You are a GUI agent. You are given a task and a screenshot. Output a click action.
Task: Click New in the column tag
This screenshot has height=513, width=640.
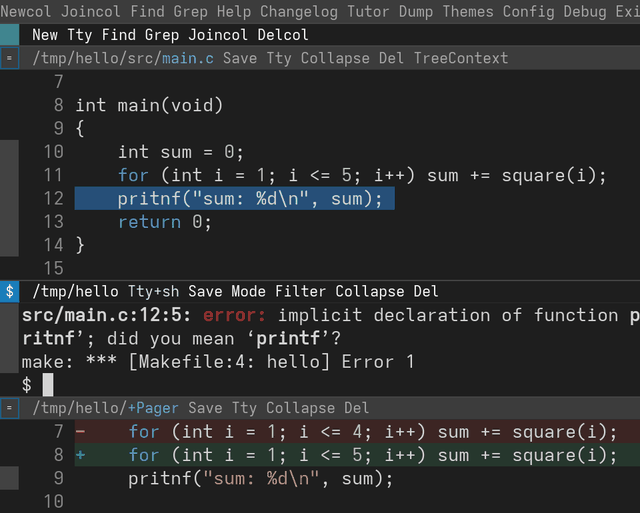tap(45, 35)
